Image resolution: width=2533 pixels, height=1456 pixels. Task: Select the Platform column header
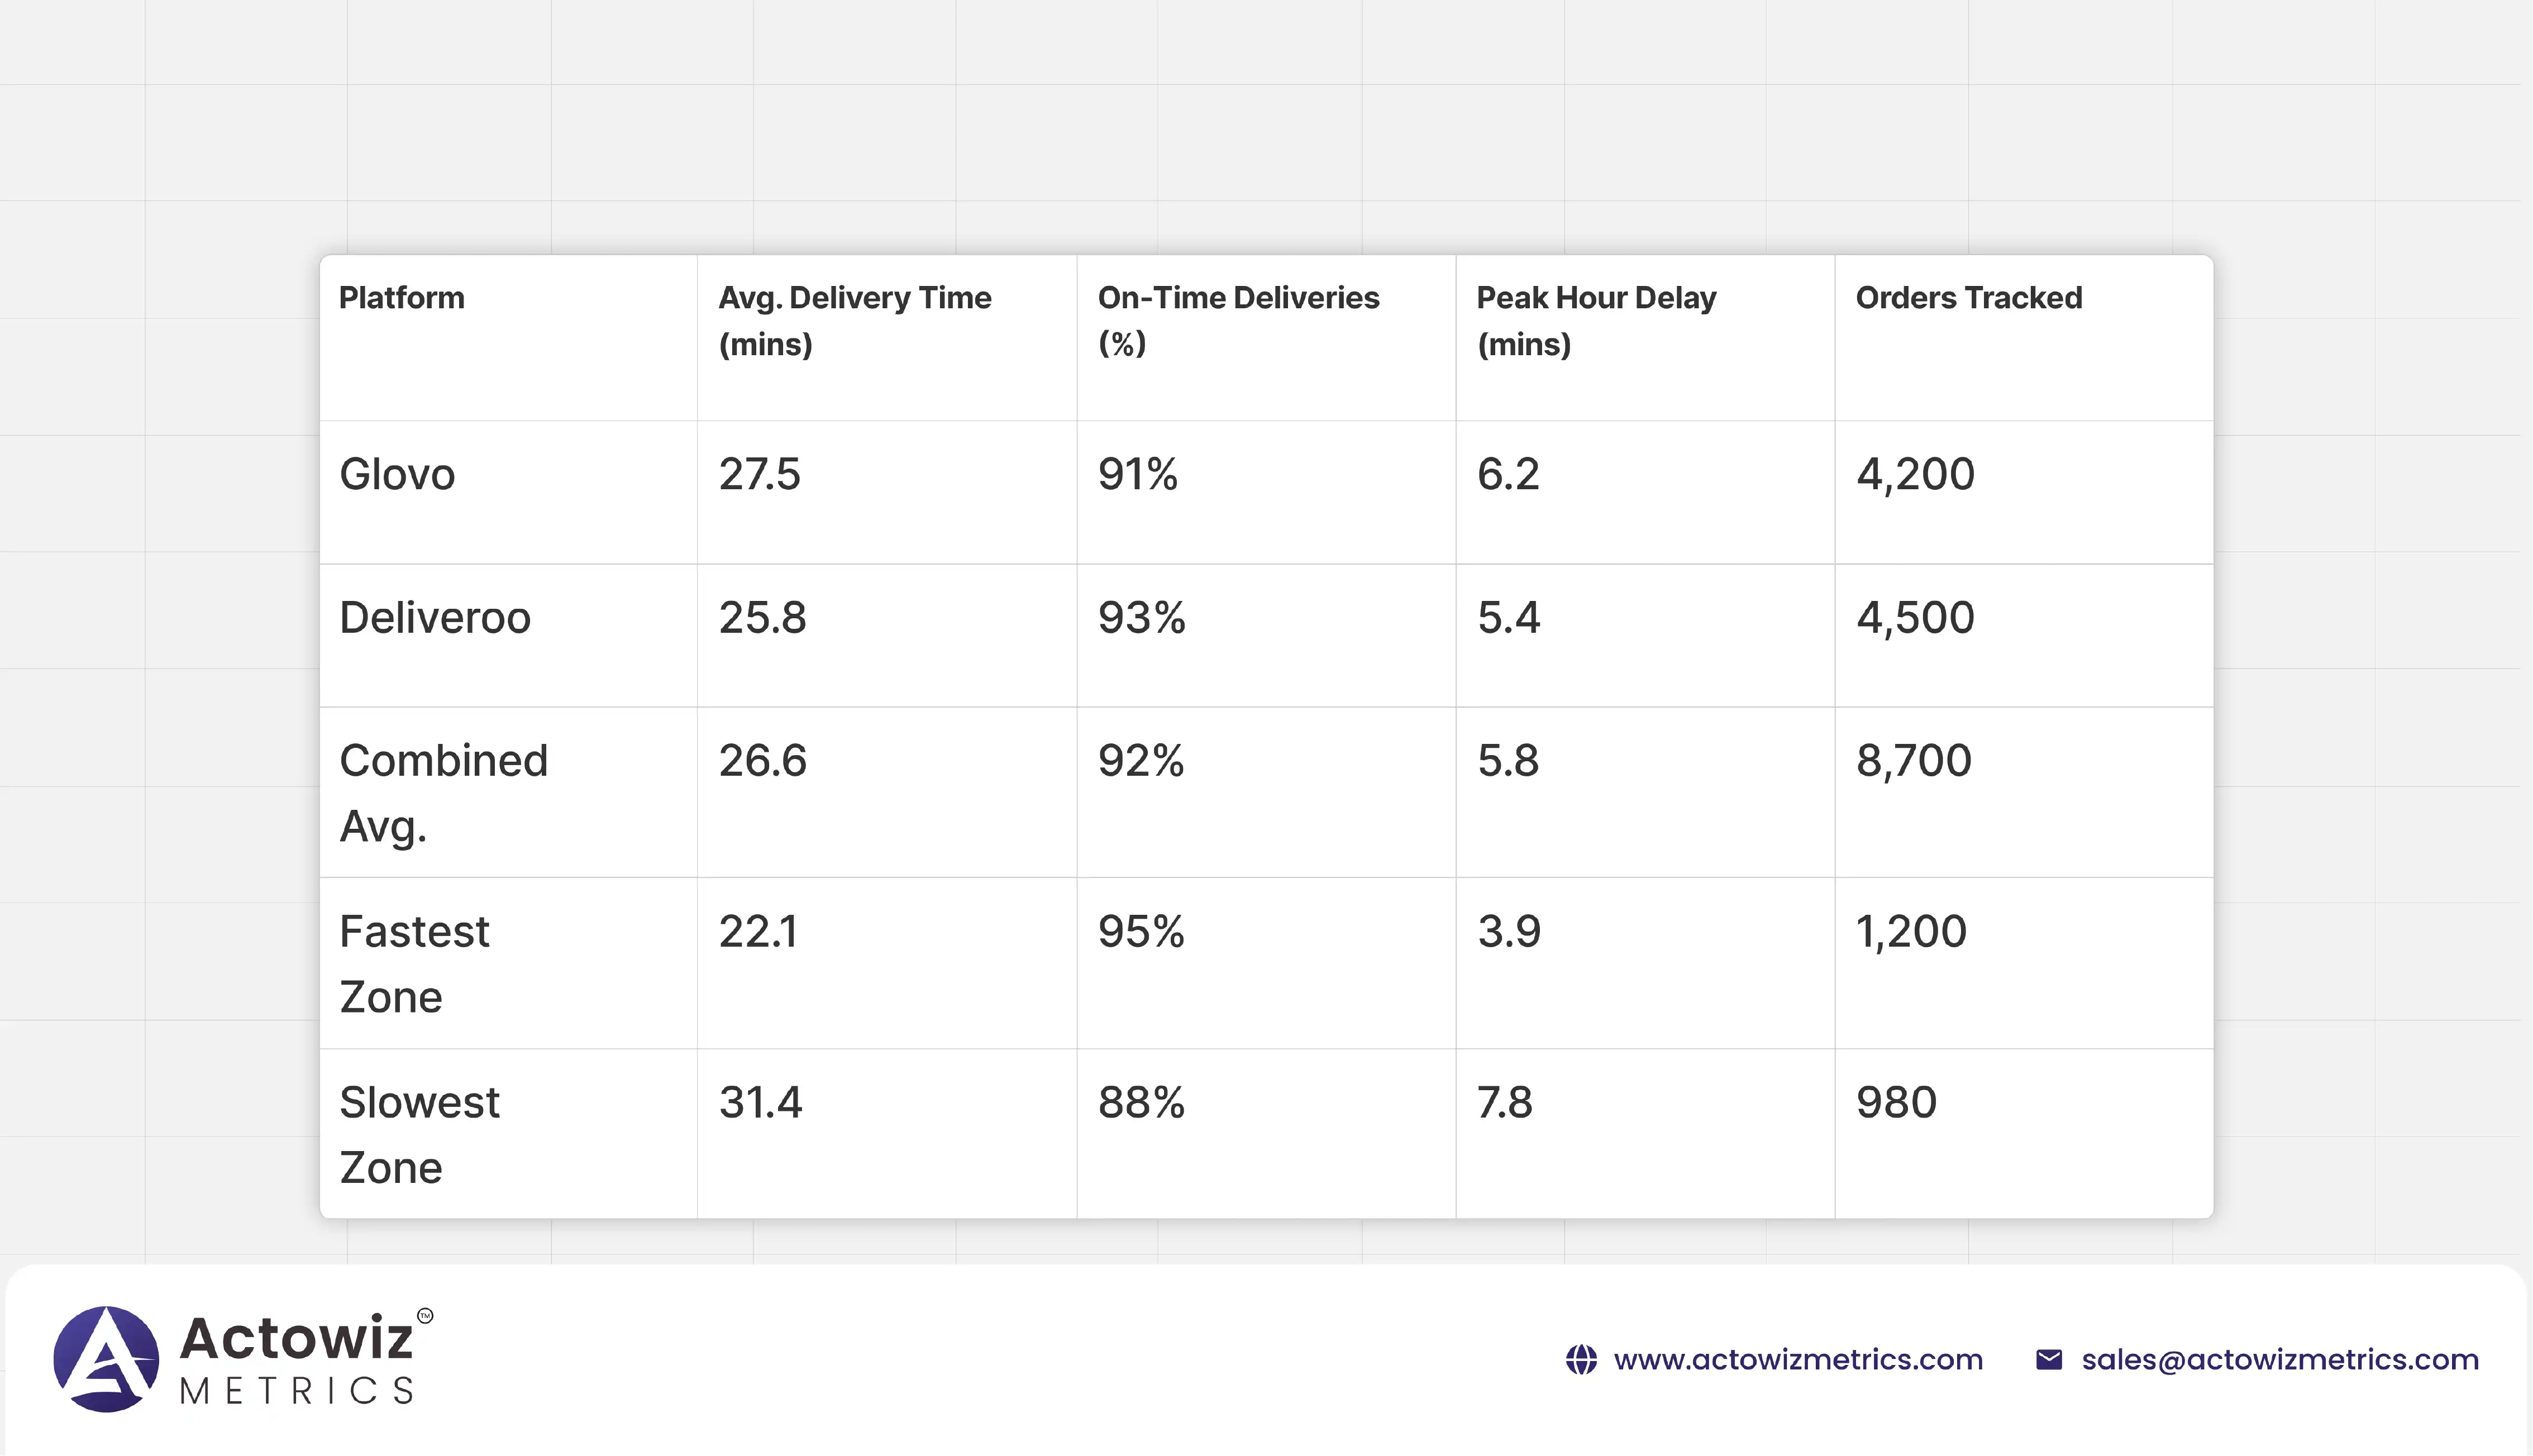click(402, 298)
